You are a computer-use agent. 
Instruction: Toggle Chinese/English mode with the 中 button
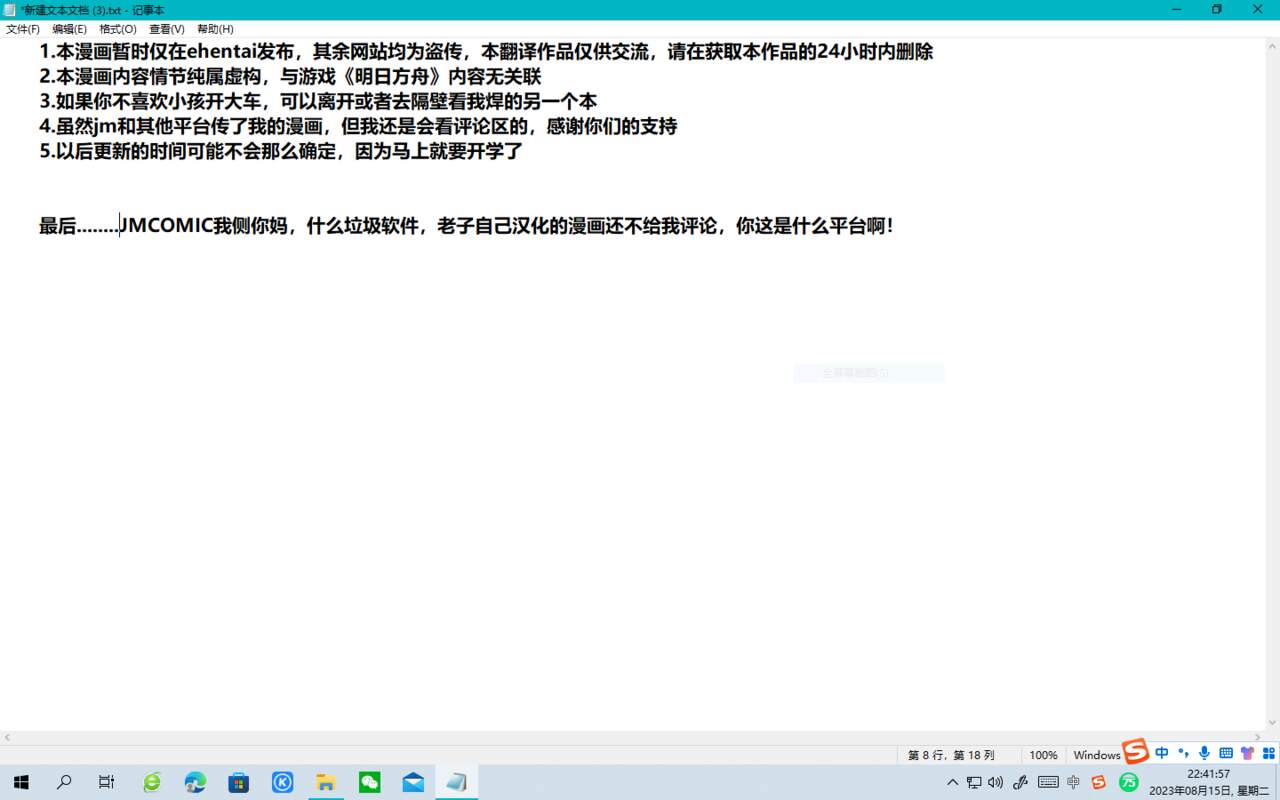1162,753
